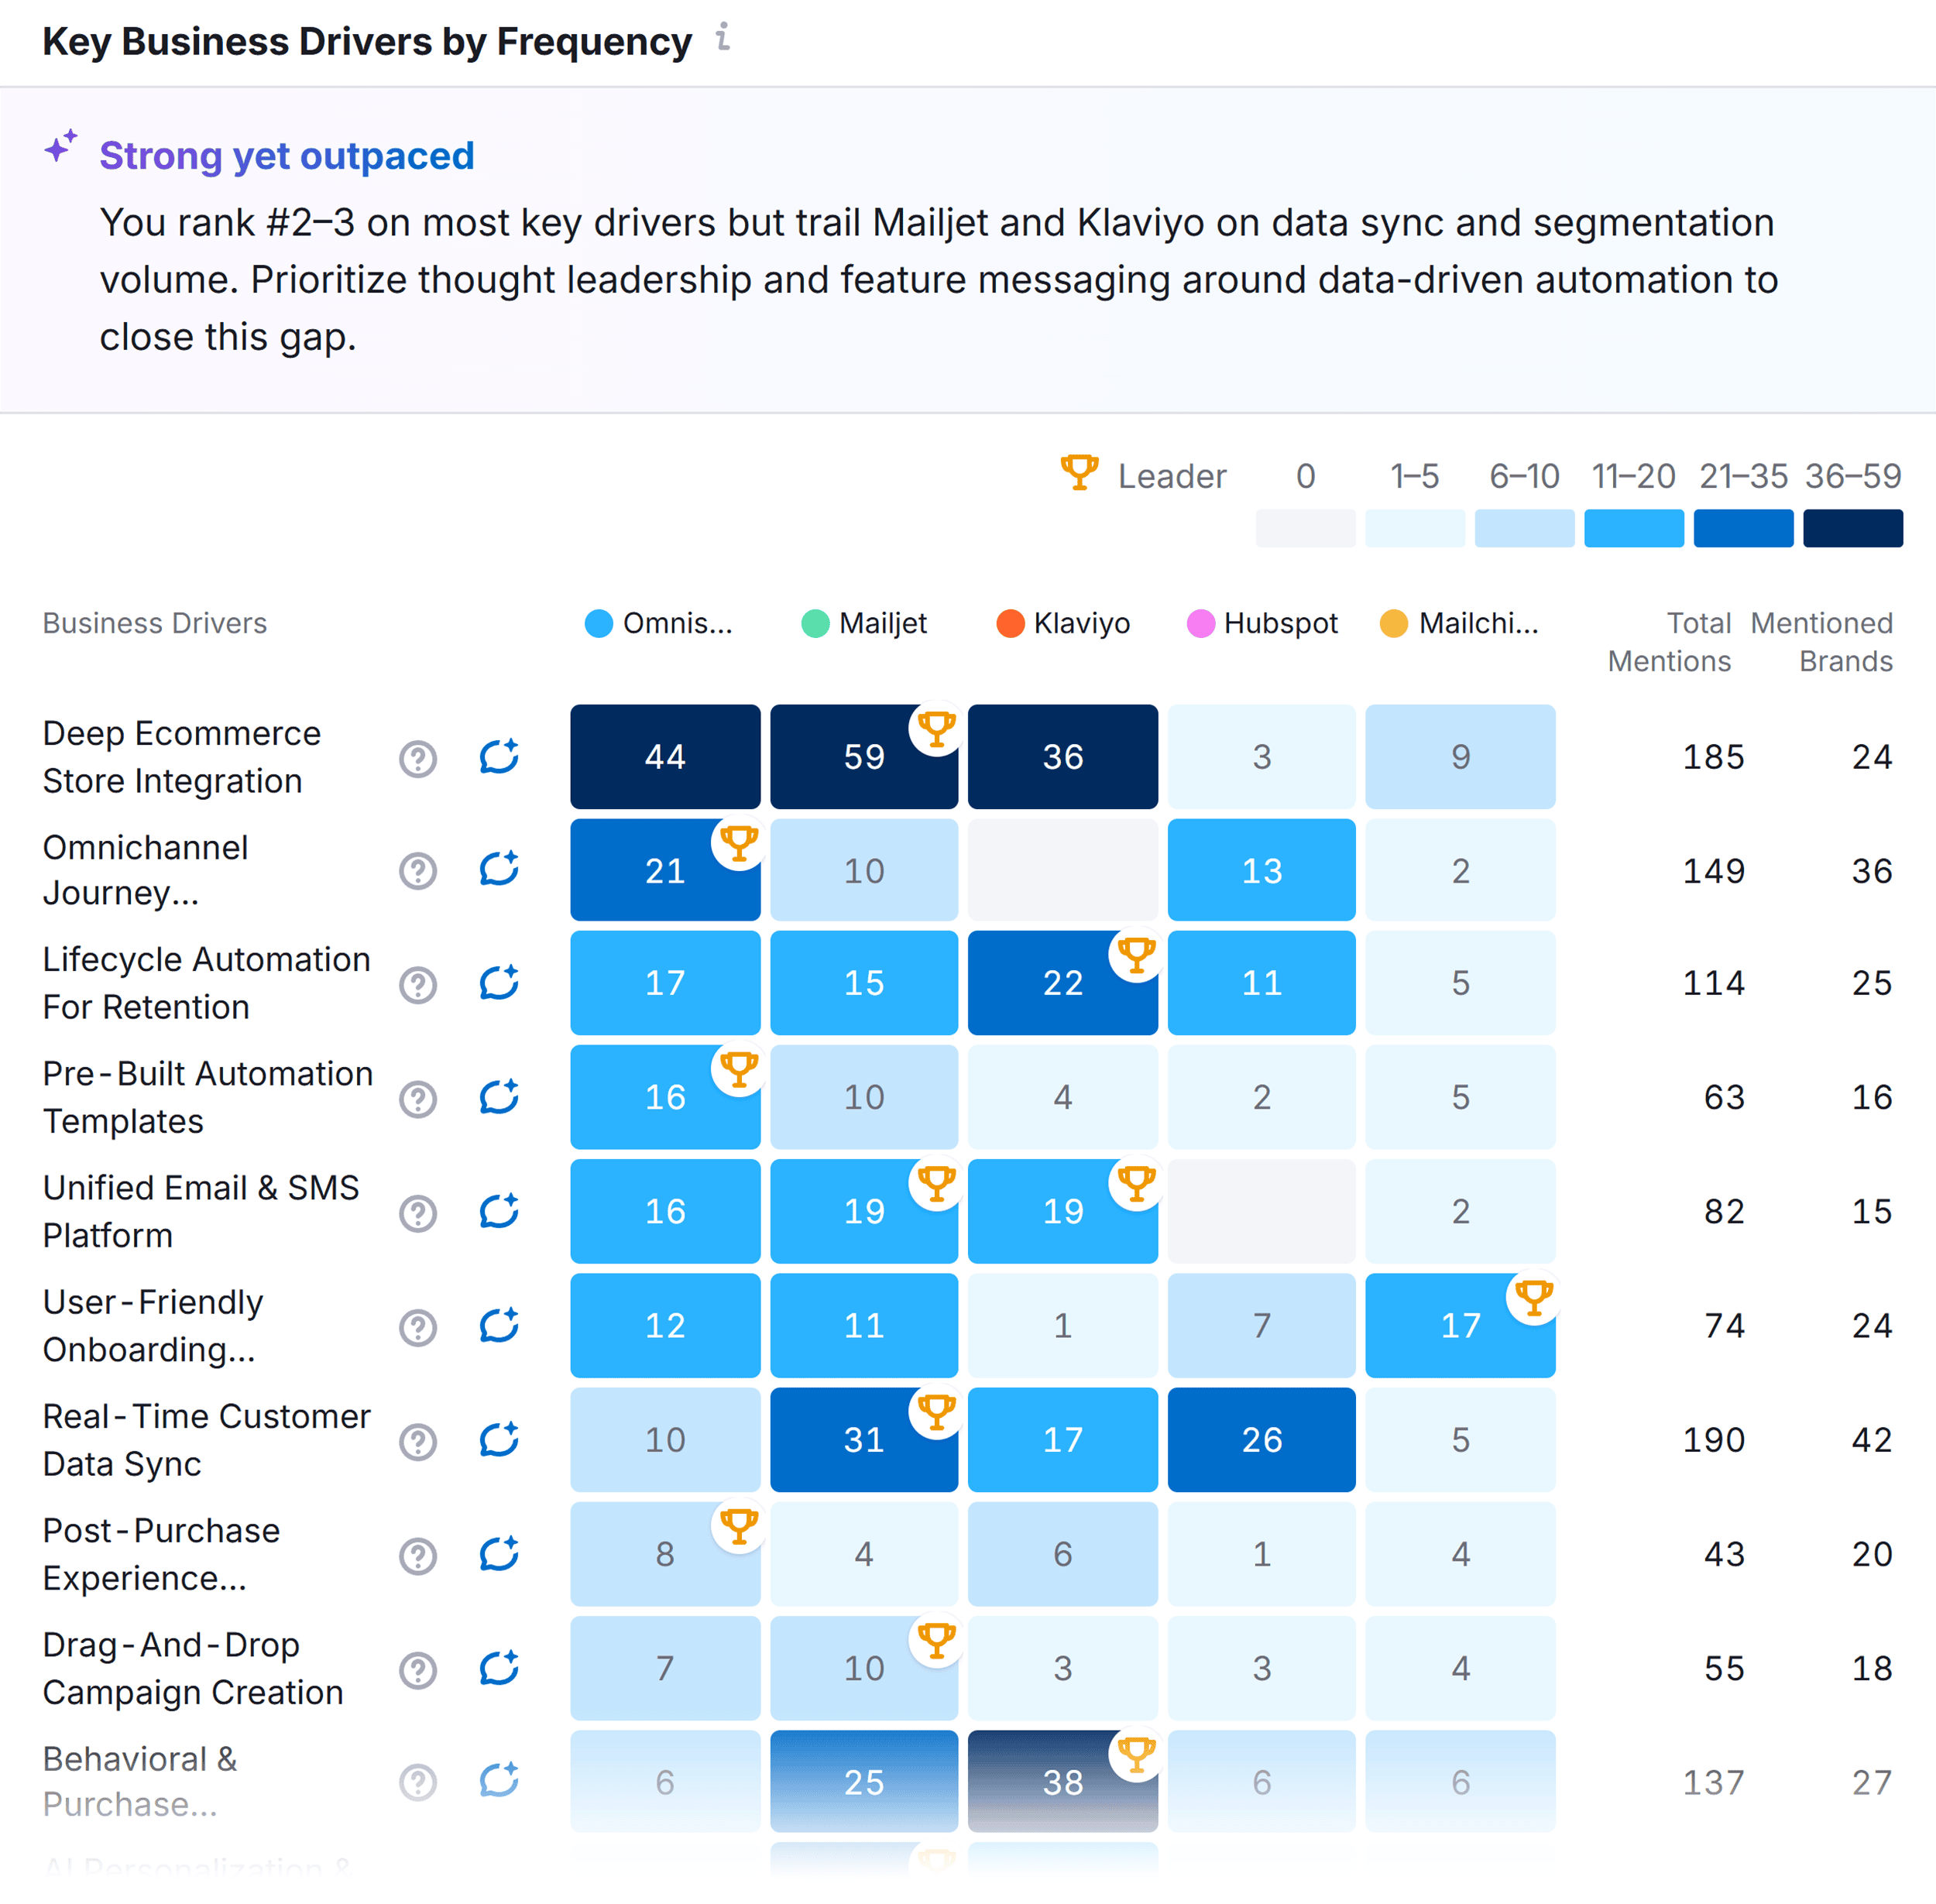Click the regenerate icon for Pre-Built Automation Templates
This screenshot has height=1904, width=1936.
[499, 1098]
